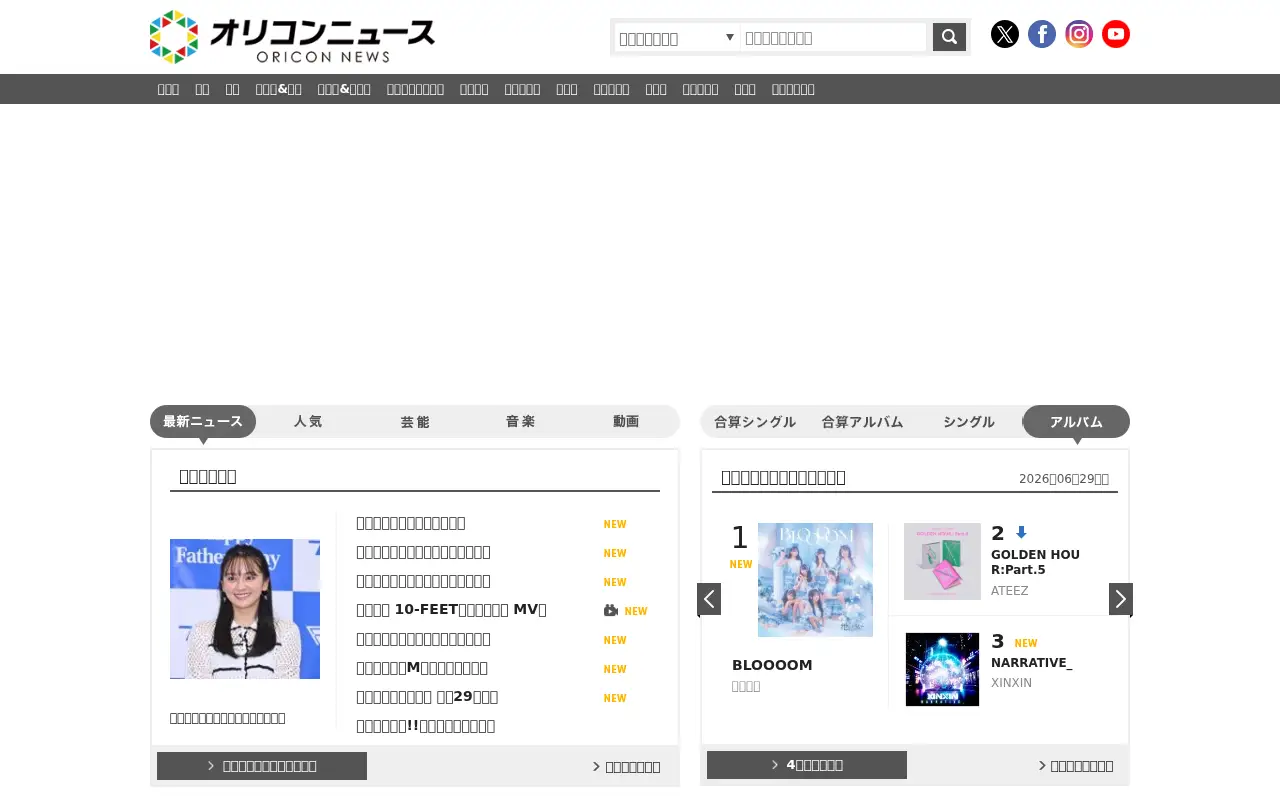Click the artist name XINXIN
The width and height of the screenshot is (1280, 800).
coord(1011,683)
